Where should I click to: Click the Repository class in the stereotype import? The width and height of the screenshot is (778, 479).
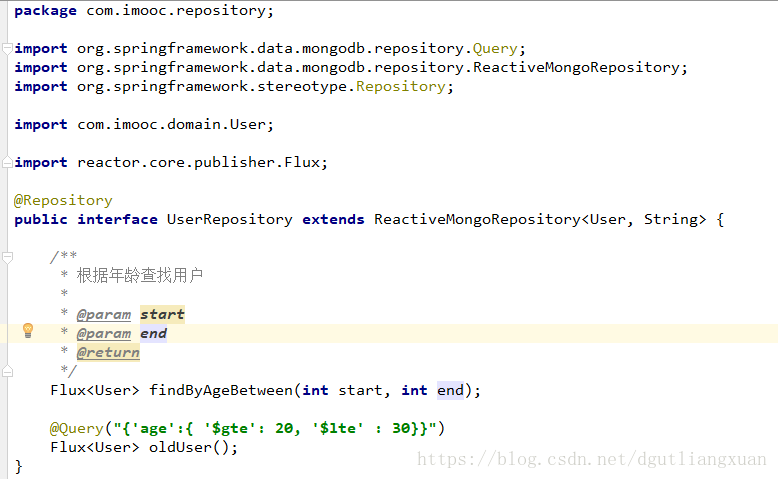coord(400,86)
